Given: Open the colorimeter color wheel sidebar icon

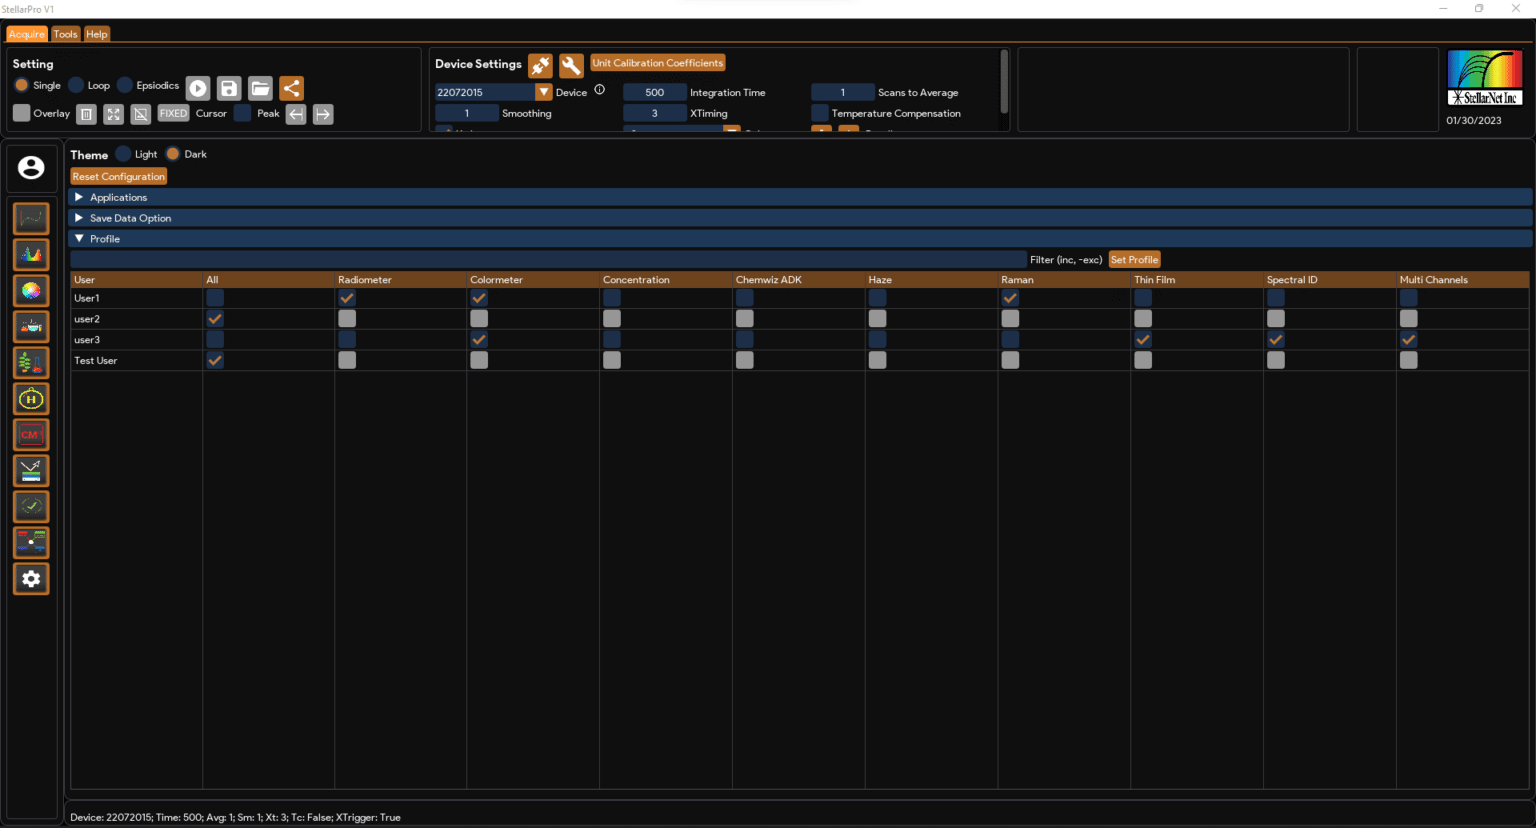Looking at the screenshot, I should coord(31,290).
